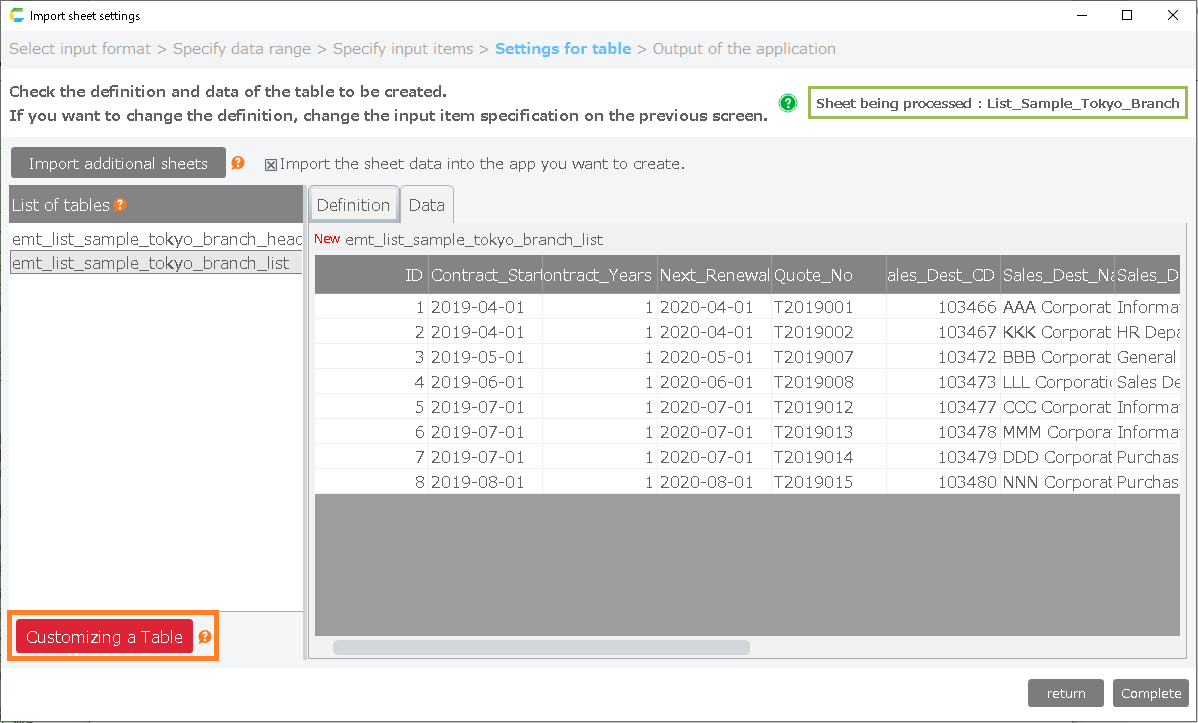Click the return button

(1066, 693)
